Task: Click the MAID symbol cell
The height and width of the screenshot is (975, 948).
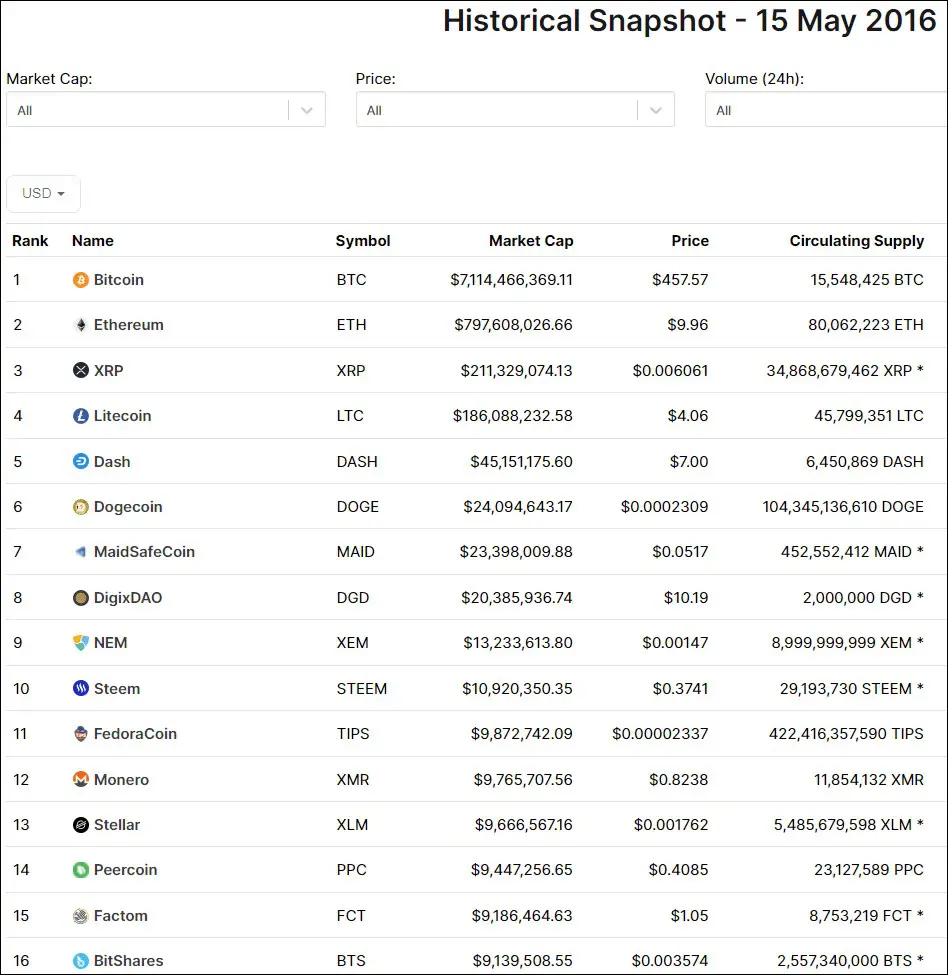Action: click(x=356, y=552)
